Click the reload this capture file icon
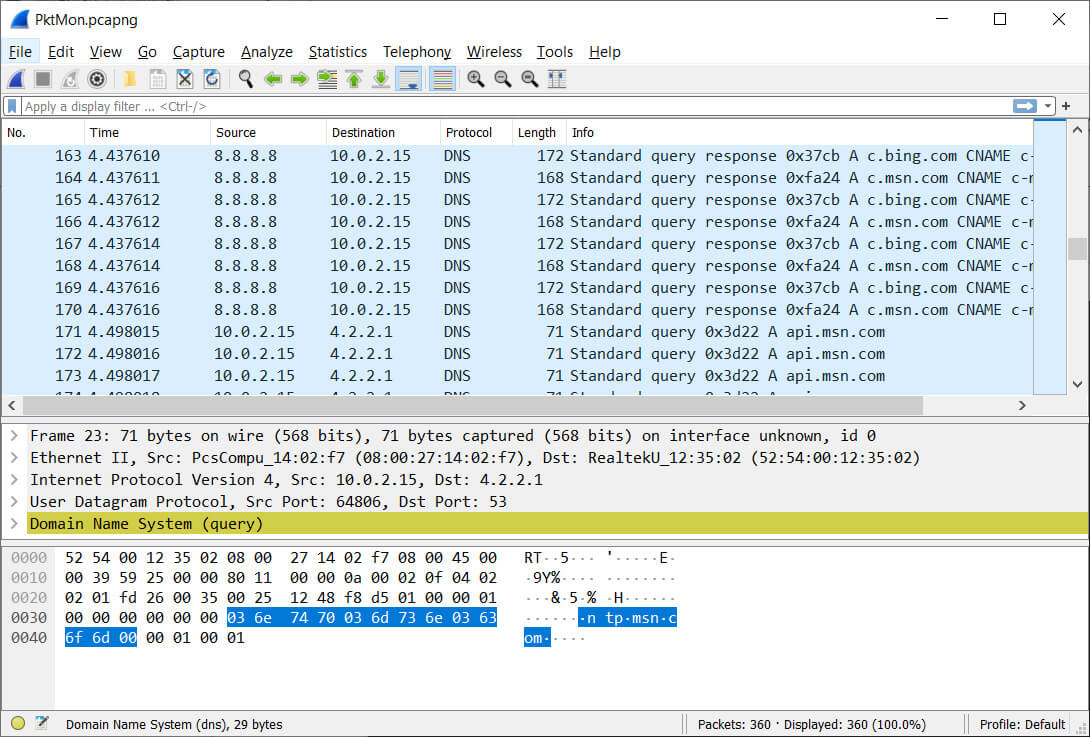The height and width of the screenshot is (737, 1090). (212, 78)
